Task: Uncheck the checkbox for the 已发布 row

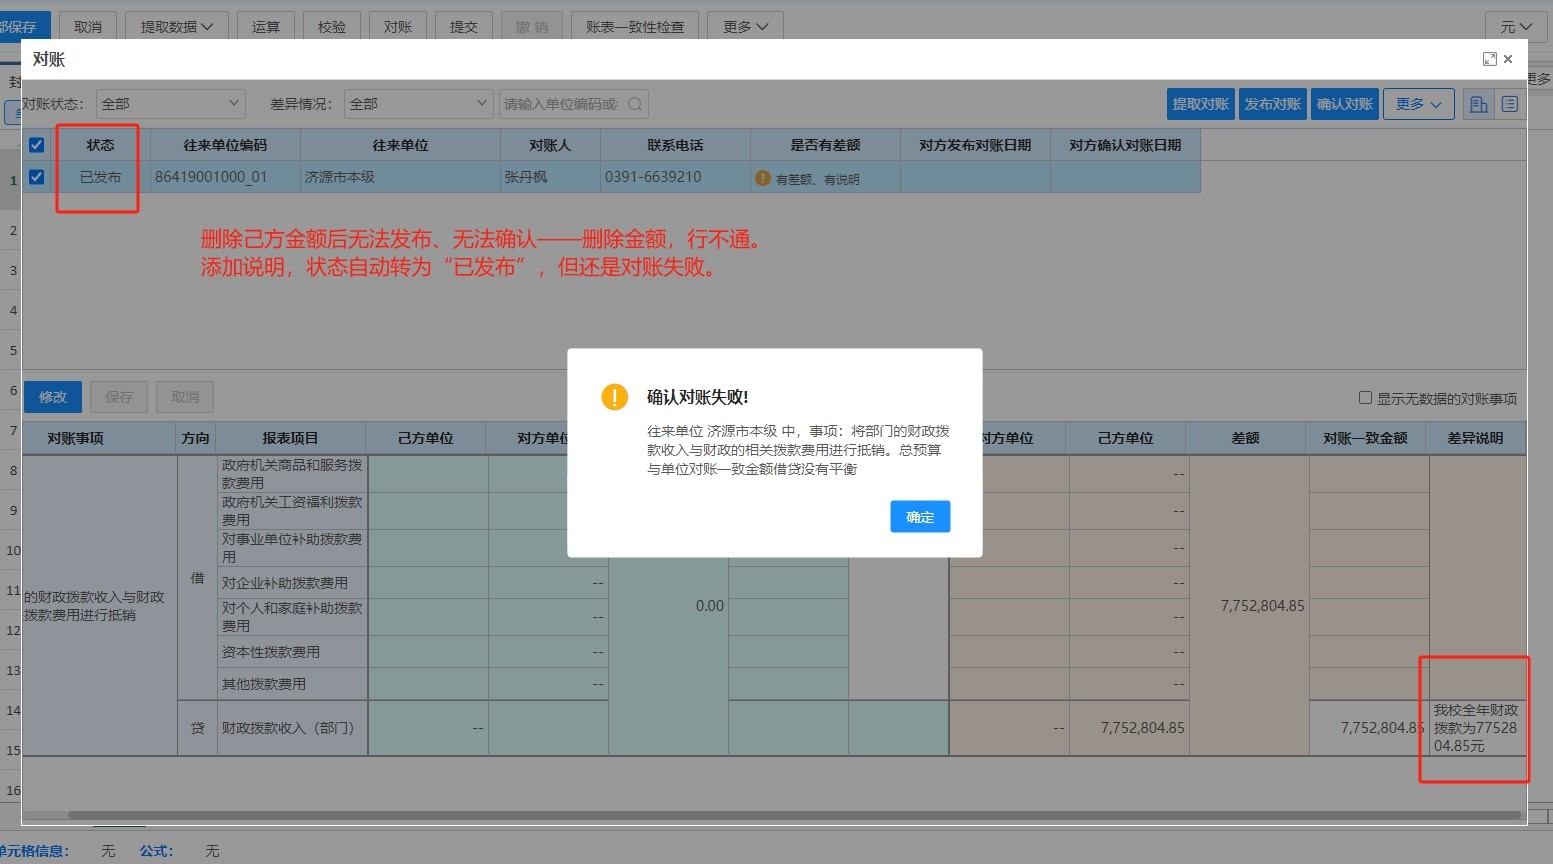Action: [37, 177]
